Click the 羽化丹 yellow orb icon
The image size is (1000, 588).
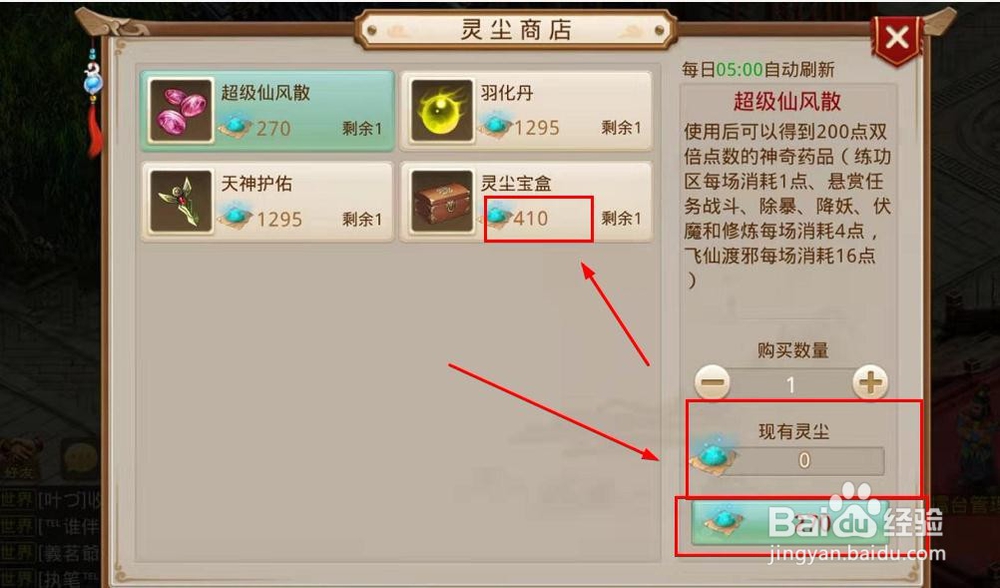[x=441, y=110]
